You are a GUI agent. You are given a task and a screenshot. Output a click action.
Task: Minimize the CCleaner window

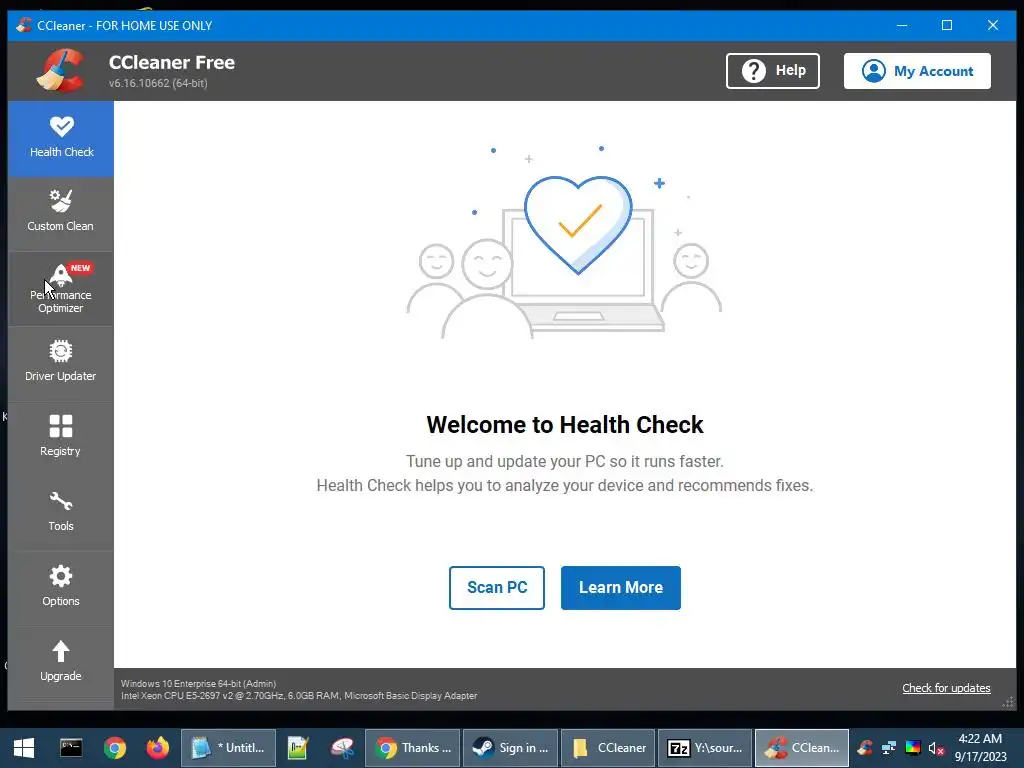tap(902, 25)
